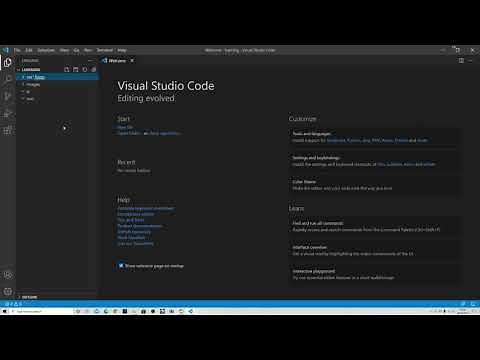
Task: Open the Explorer view in activity bar
Action: [x=8, y=62]
